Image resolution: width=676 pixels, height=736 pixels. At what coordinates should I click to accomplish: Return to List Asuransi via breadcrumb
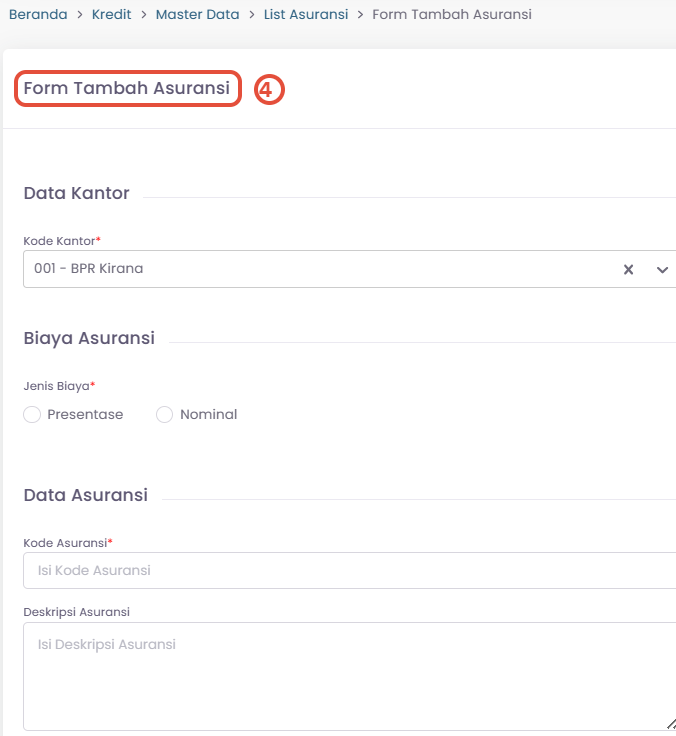[x=306, y=15]
